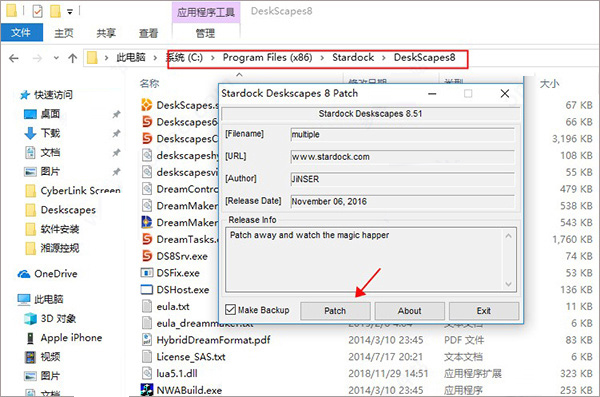This screenshot has height=397, width=600.
Task: Click DeskScapes8 in the address path
Action: point(424,57)
